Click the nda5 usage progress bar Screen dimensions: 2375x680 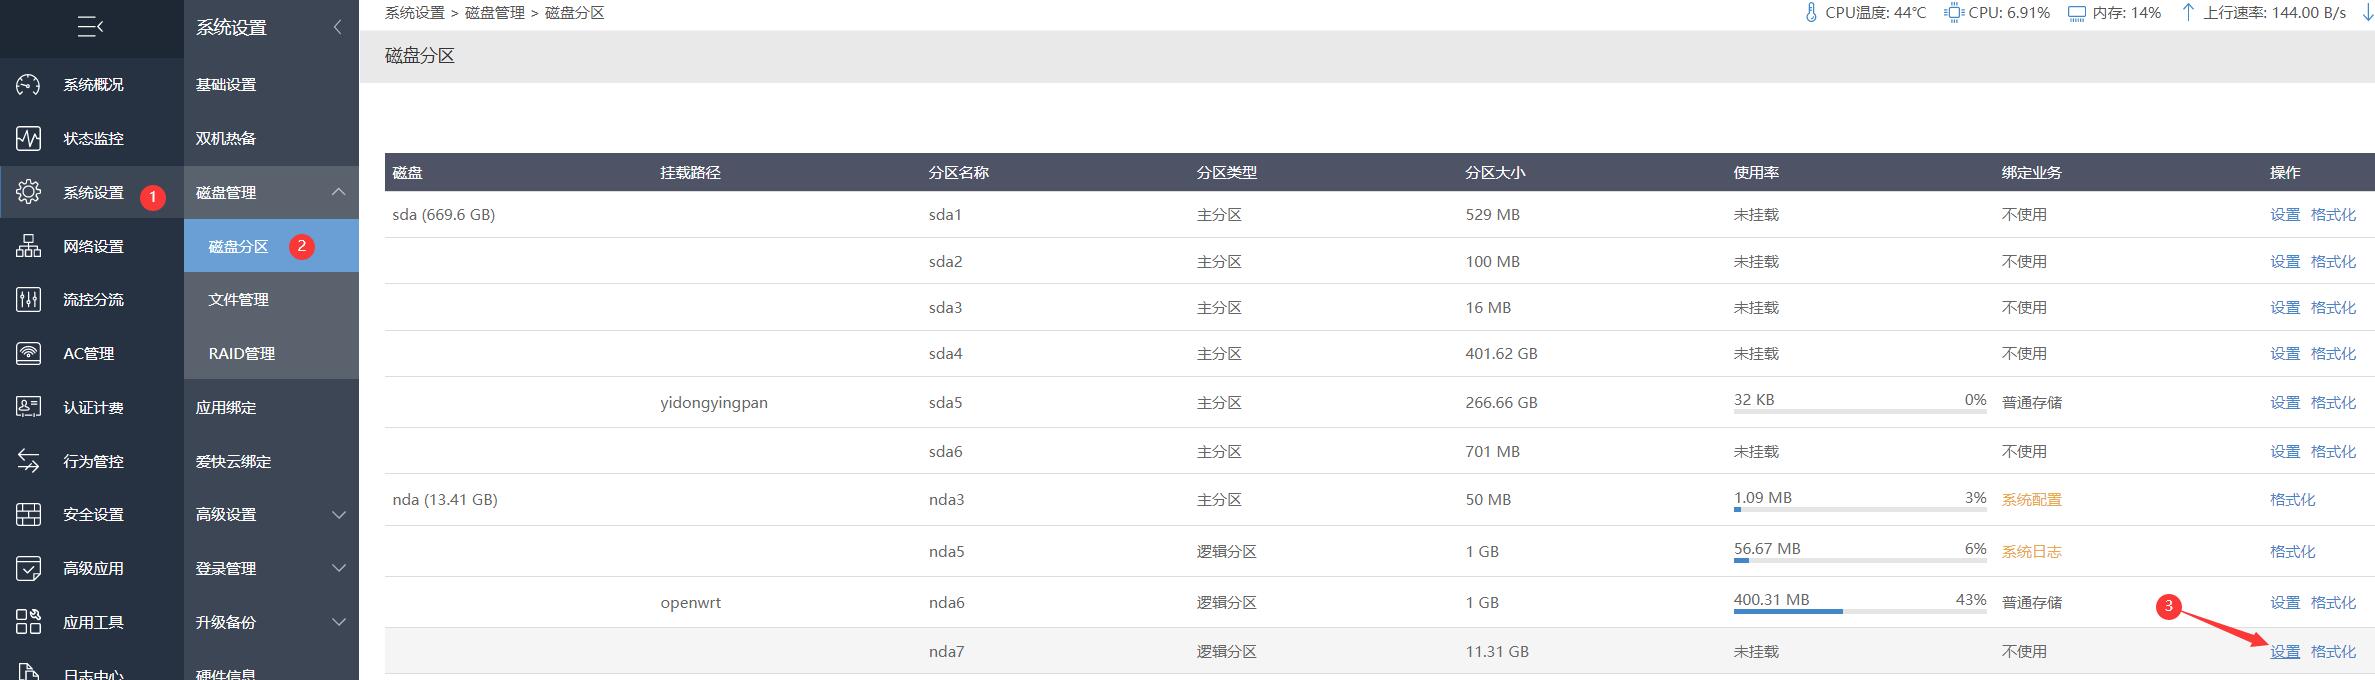click(x=1860, y=560)
